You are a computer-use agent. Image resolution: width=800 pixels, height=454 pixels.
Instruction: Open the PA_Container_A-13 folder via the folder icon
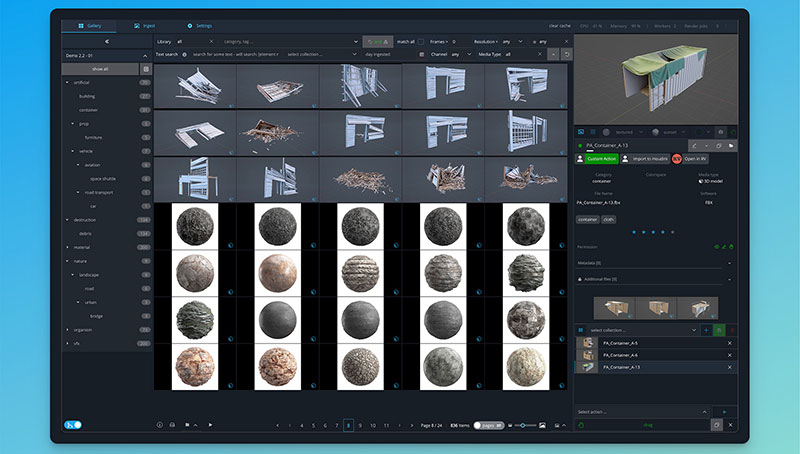pyautogui.click(x=731, y=145)
